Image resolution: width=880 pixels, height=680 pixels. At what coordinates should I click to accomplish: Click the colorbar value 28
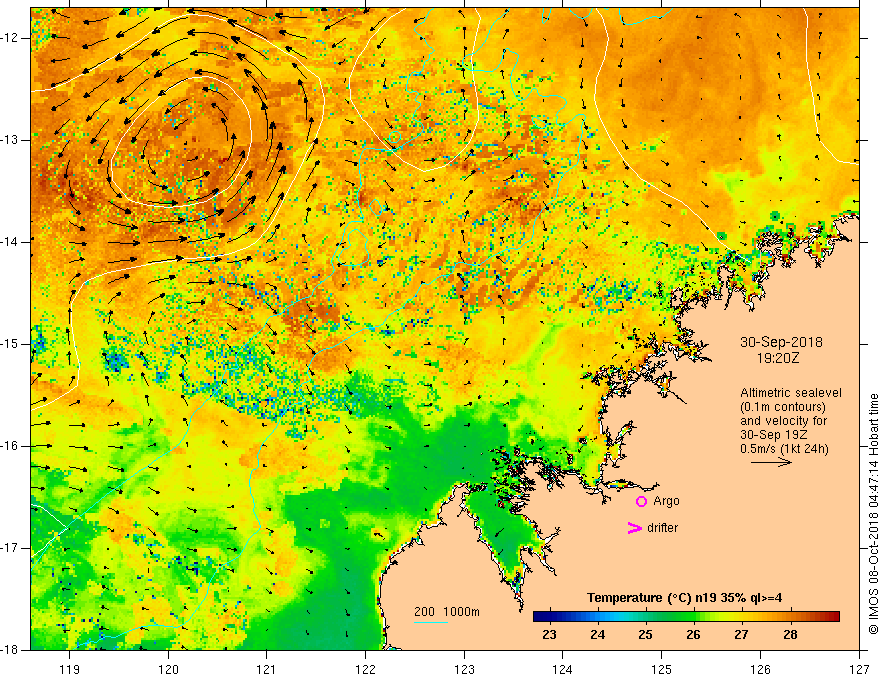coord(790,635)
